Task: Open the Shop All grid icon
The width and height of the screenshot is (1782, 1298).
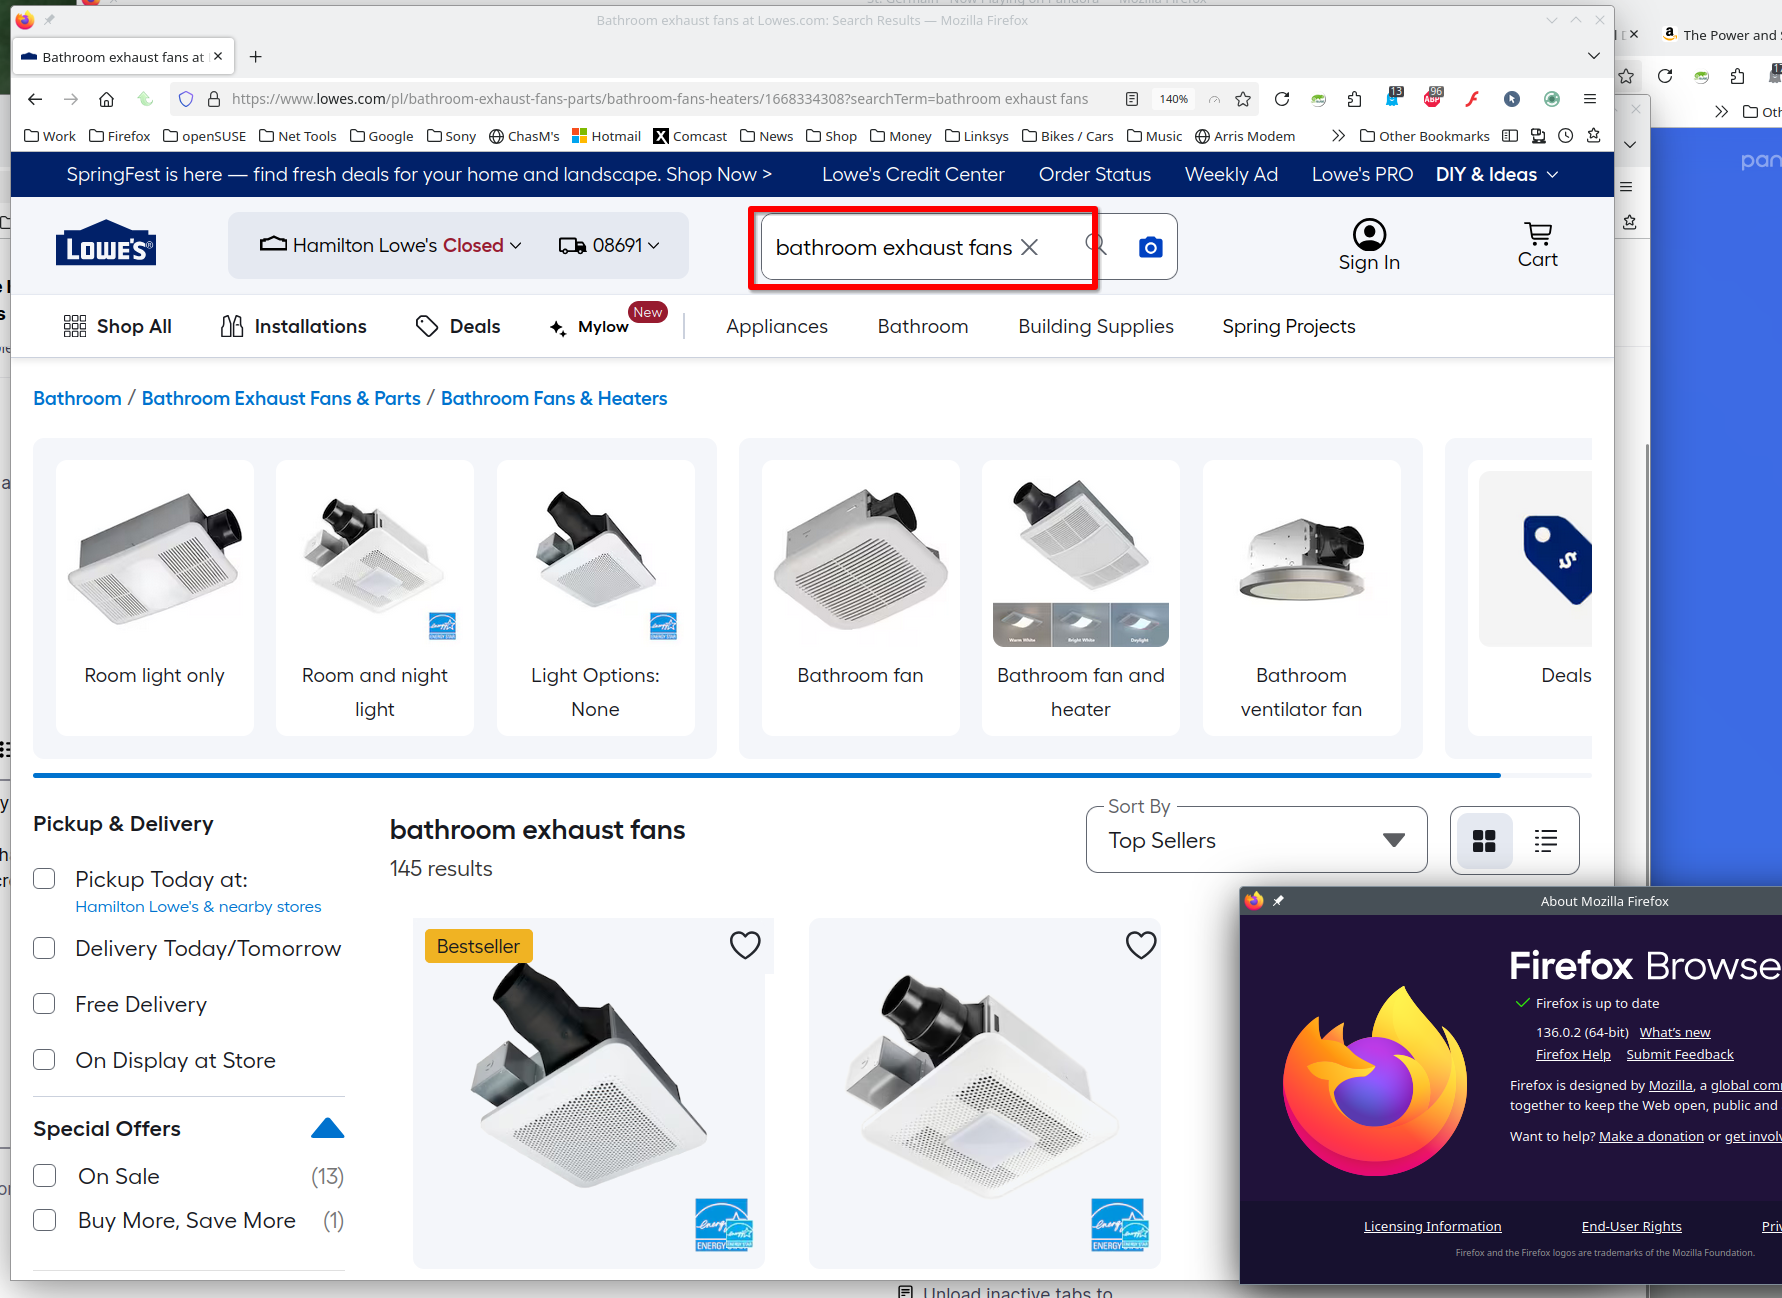Action: click(x=74, y=326)
